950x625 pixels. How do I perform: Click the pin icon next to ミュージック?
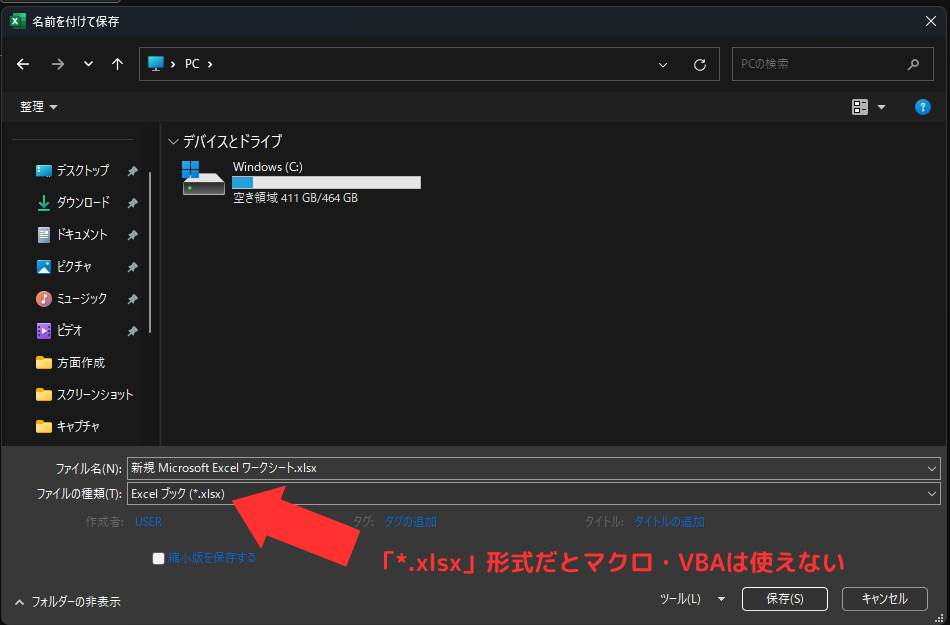click(132, 299)
